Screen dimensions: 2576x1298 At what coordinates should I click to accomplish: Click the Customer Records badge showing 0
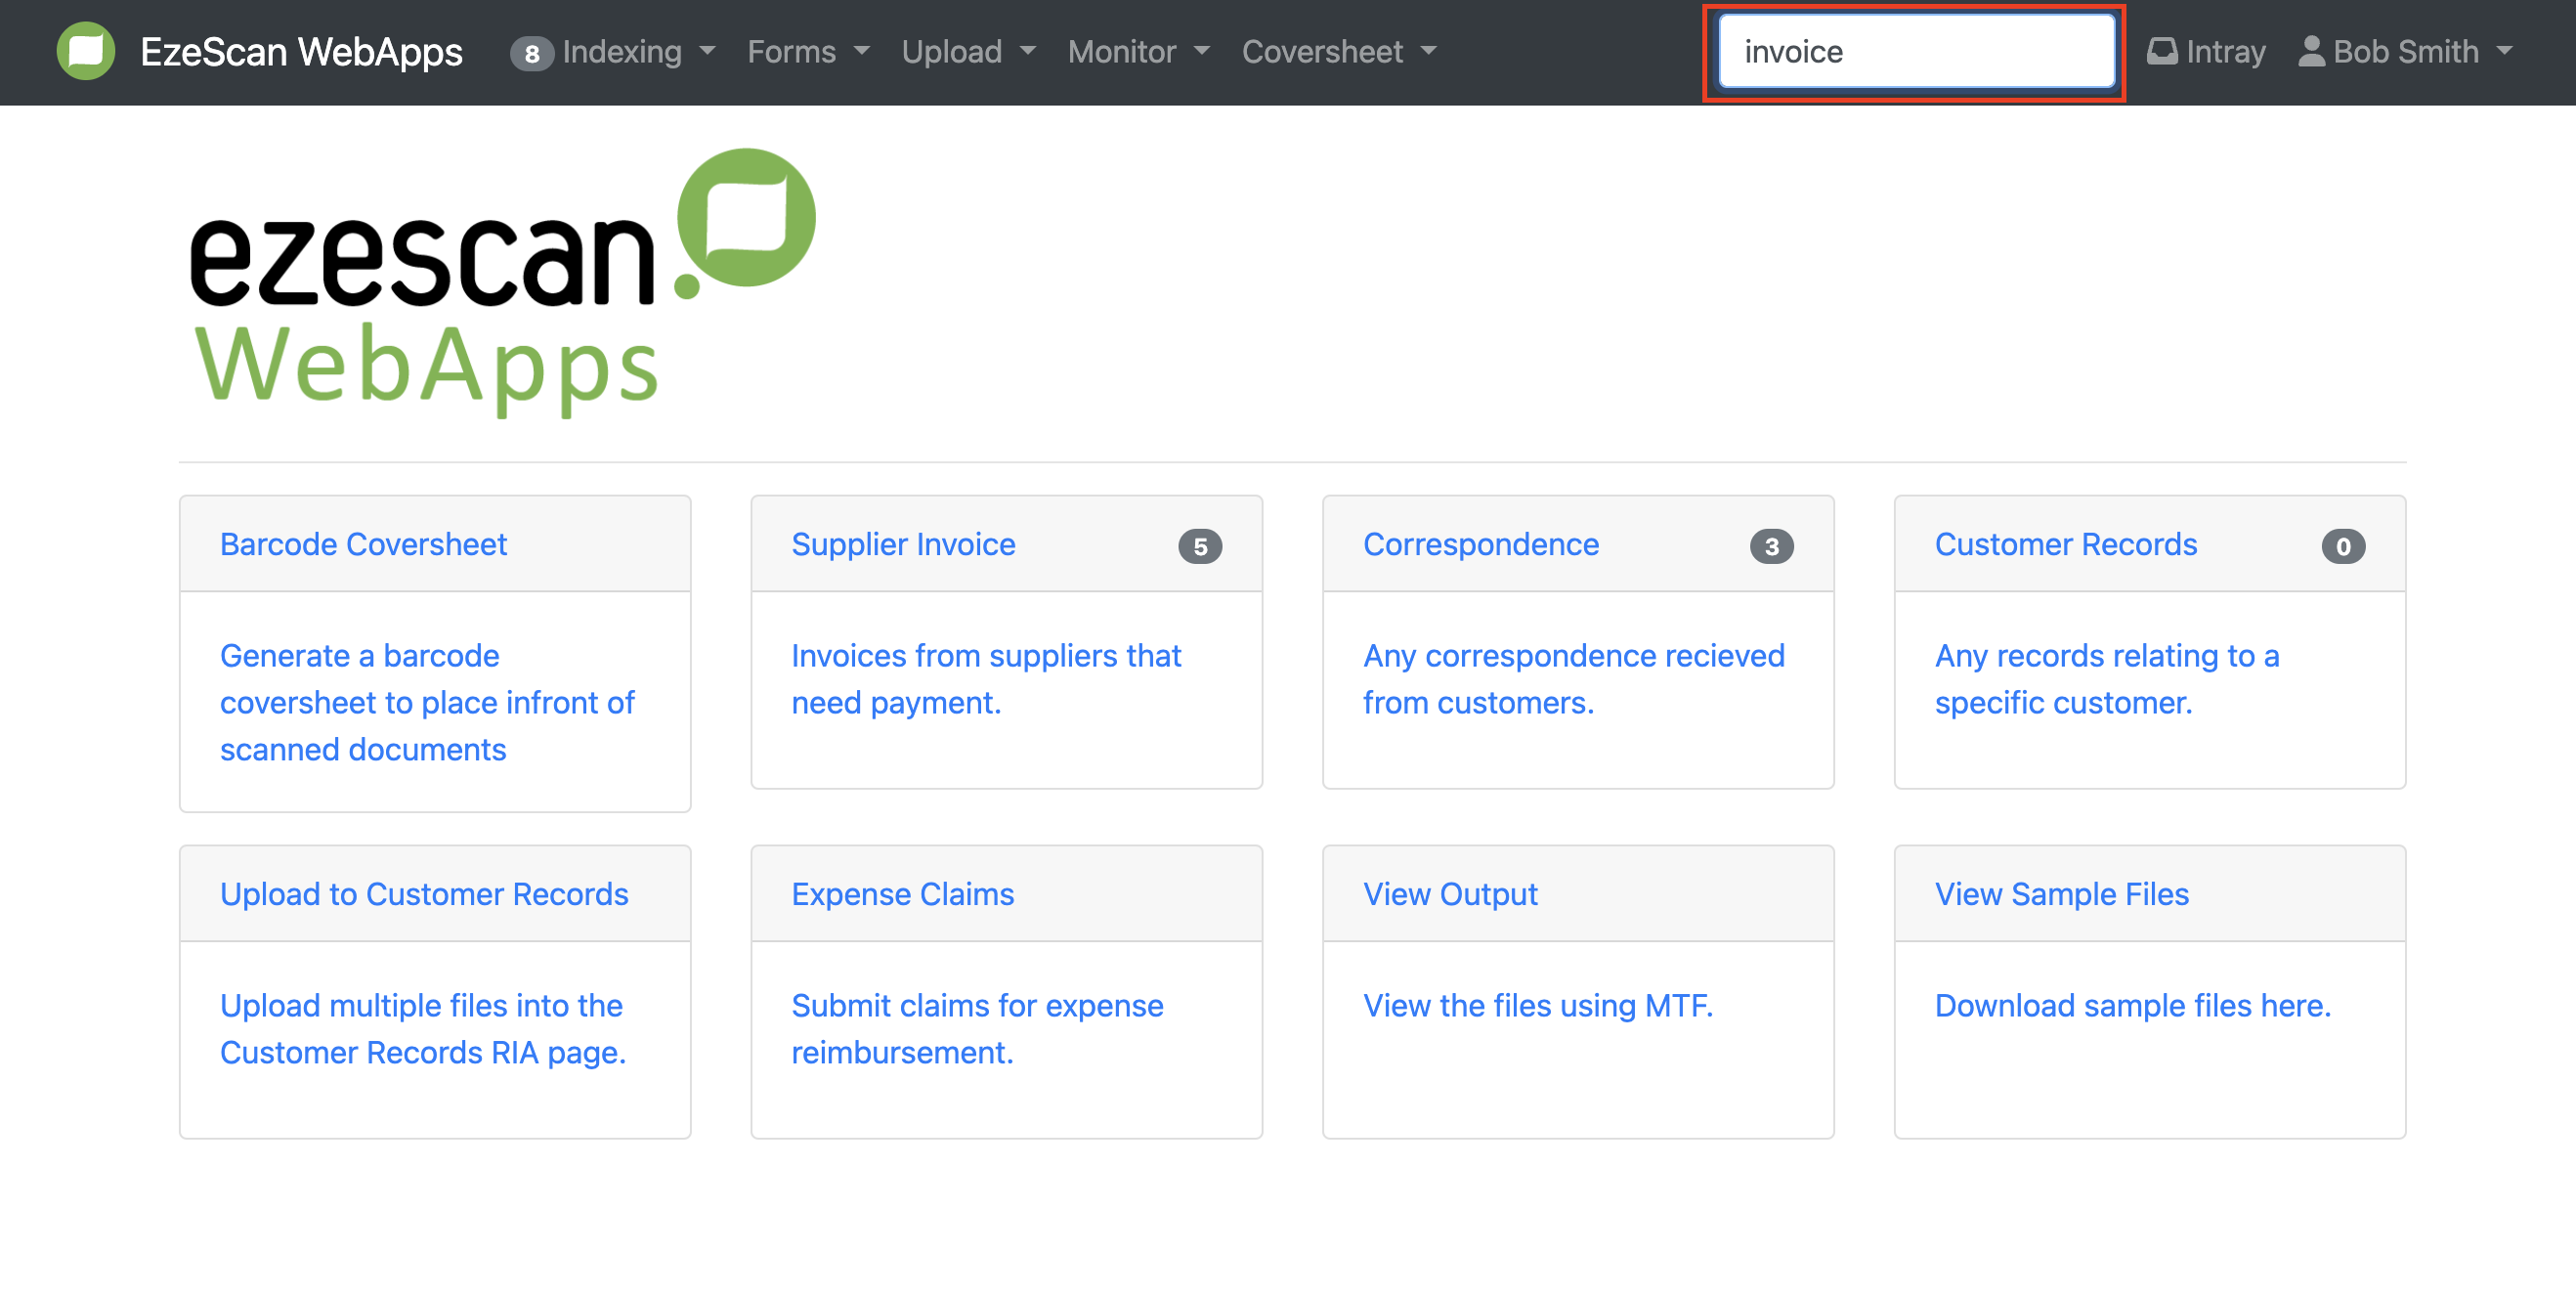pos(2341,546)
